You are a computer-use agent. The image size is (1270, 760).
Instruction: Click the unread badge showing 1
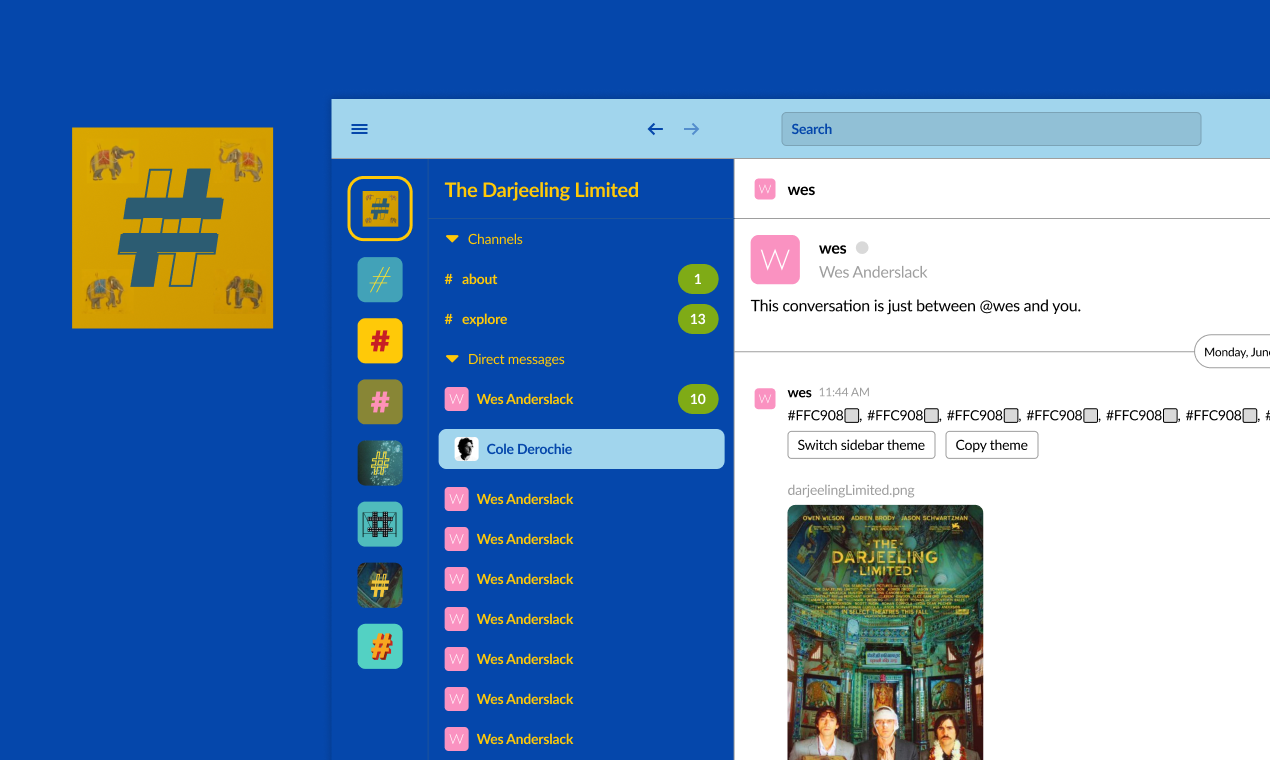pyautogui.click(x=698, y=279)
